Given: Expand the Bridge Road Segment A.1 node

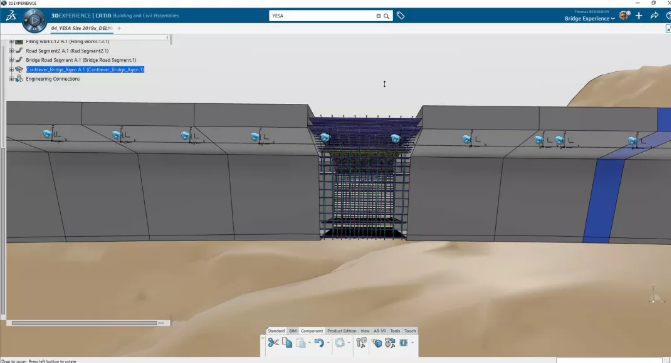Looking at the screenshot, I should click(12, 60).
